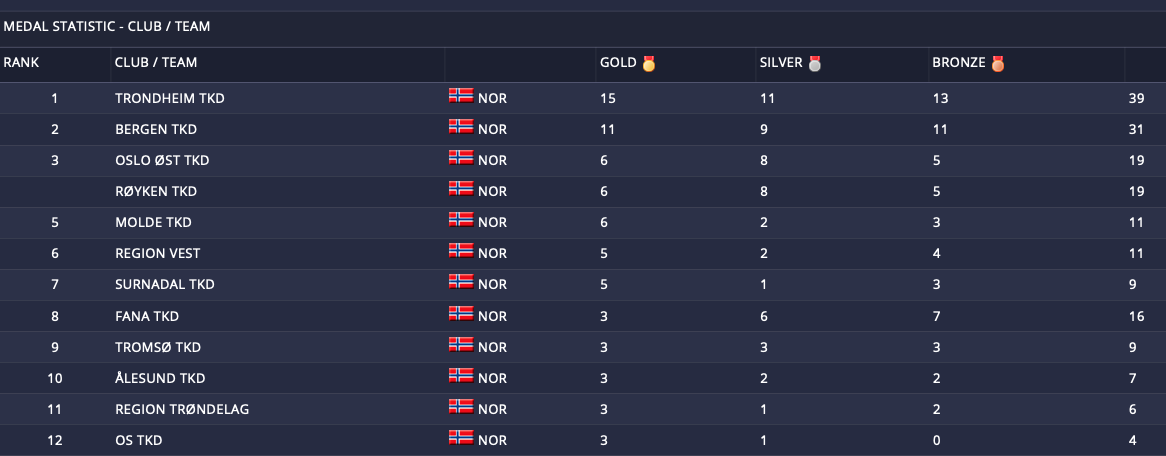Click the Norway flag in OS TKD row
Image resolution: width=1166 pixels, height=456 pixels.
(x=461, y=437)
